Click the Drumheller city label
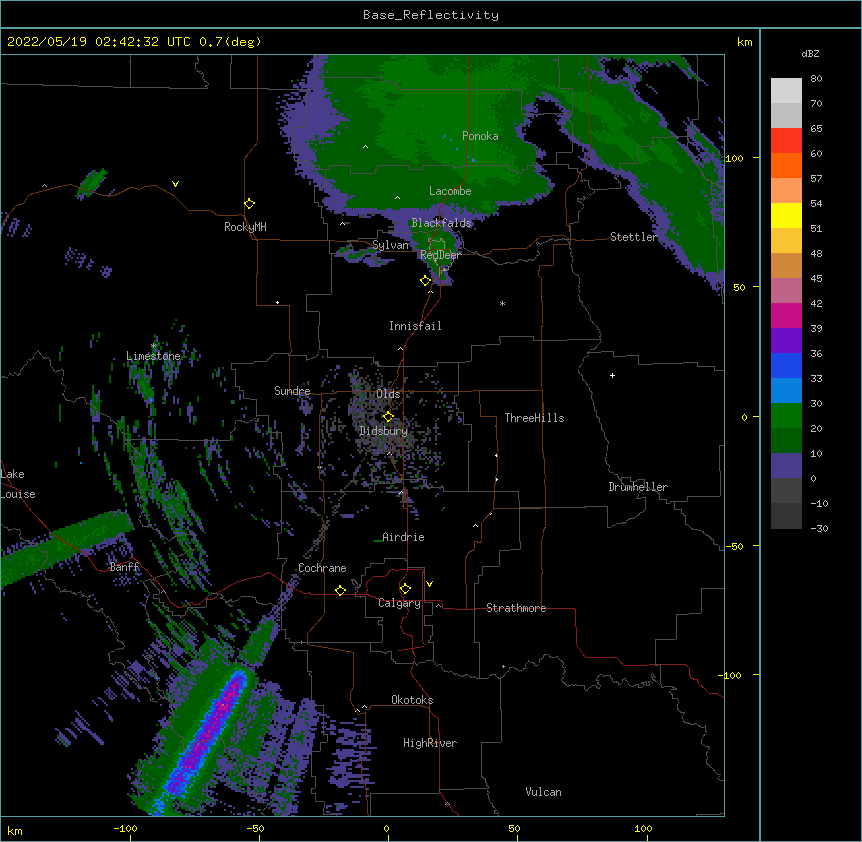The image size is (862, 842). coord(638,487)
